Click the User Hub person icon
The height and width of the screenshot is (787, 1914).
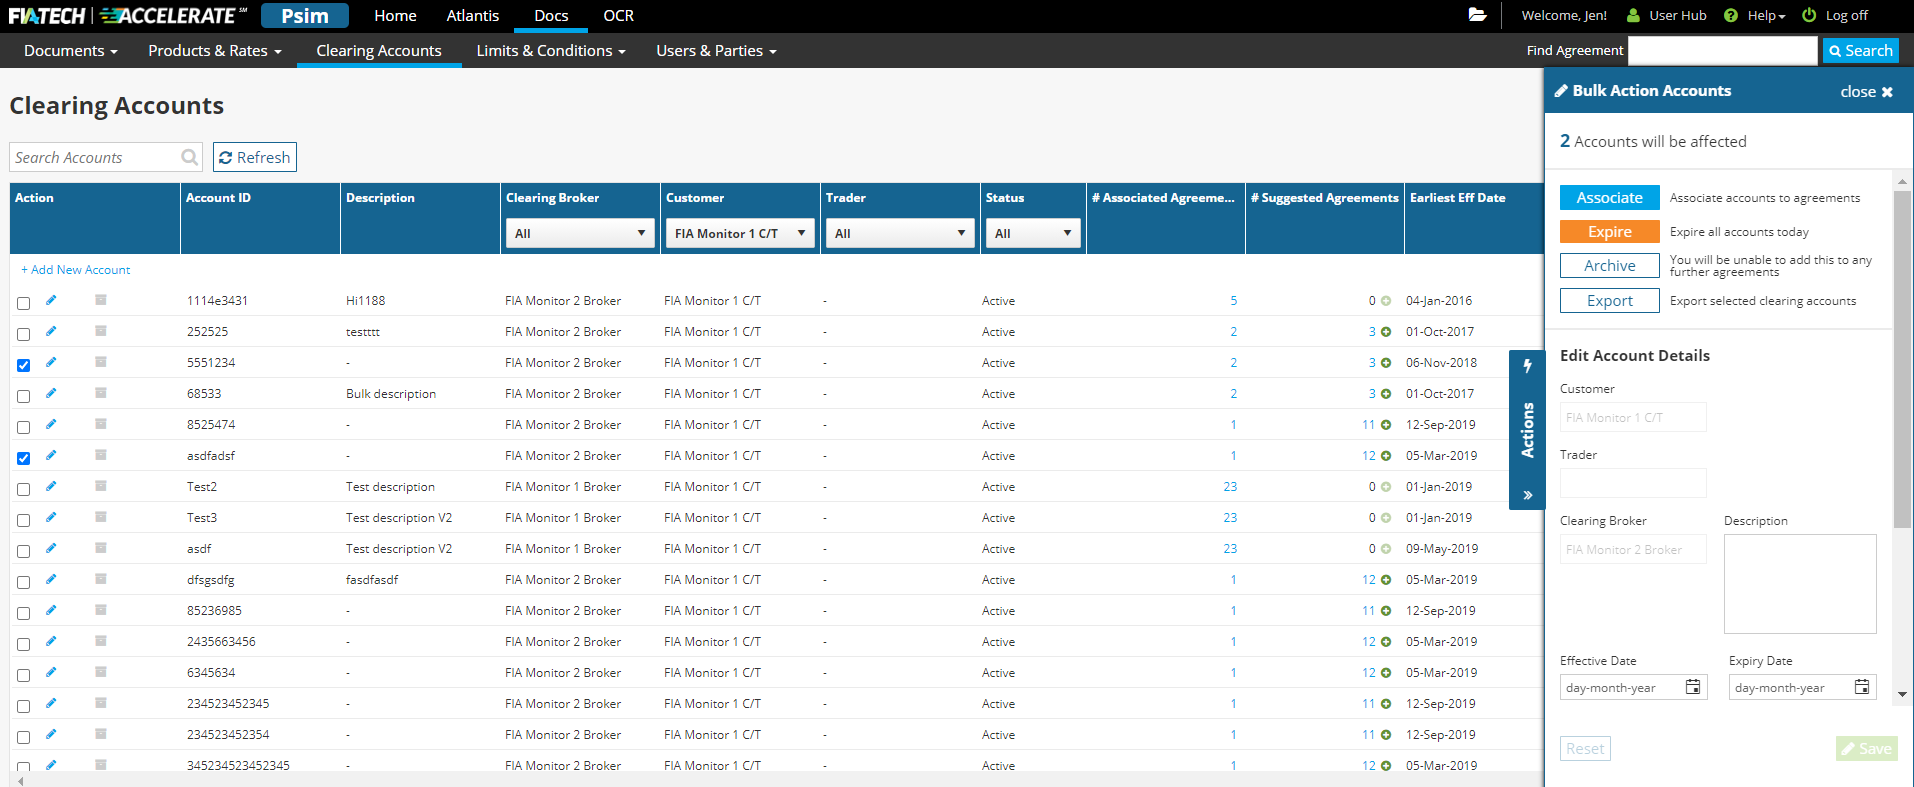1633,16
